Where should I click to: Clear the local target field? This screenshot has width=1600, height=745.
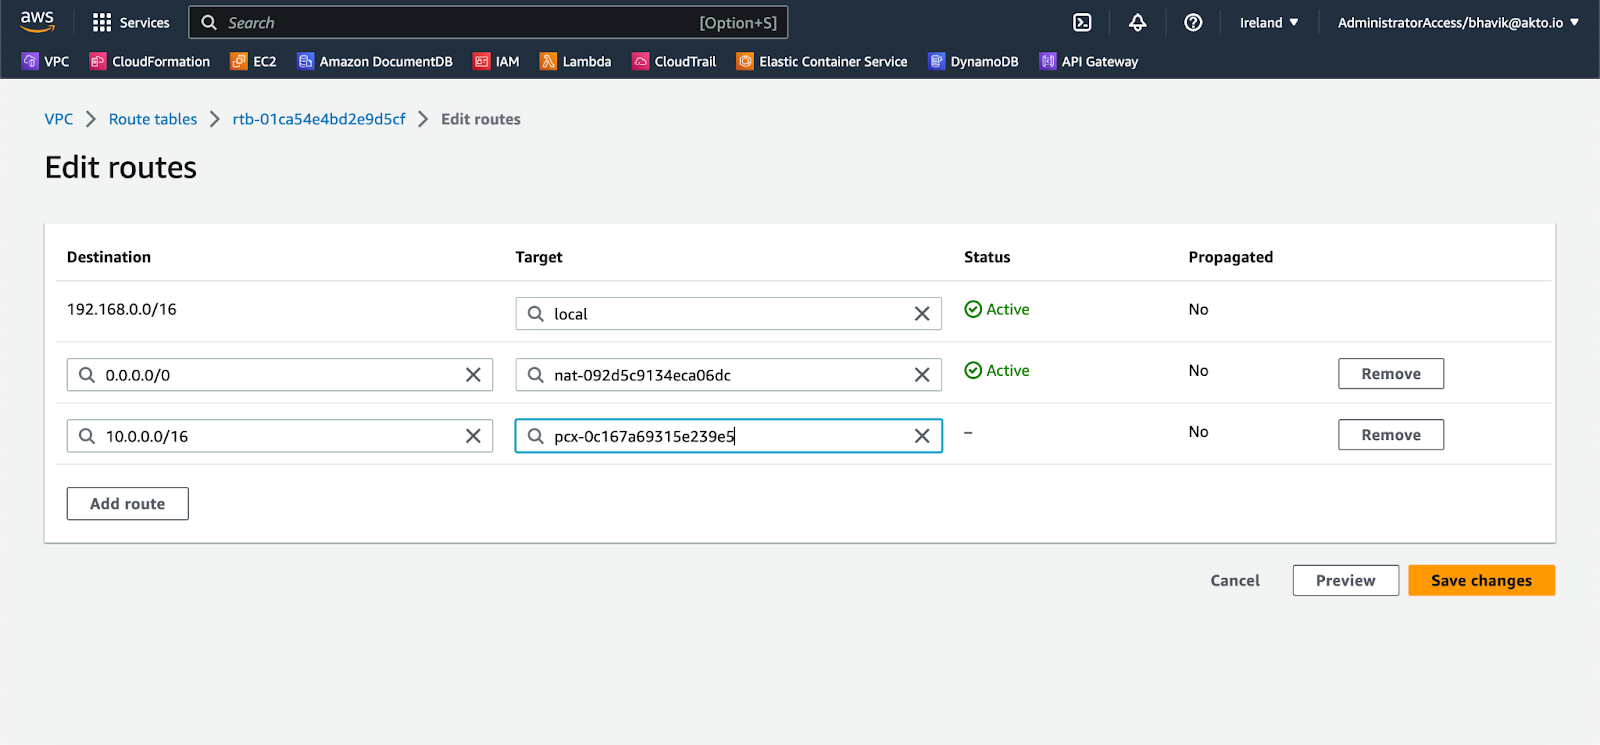point(922,314)
